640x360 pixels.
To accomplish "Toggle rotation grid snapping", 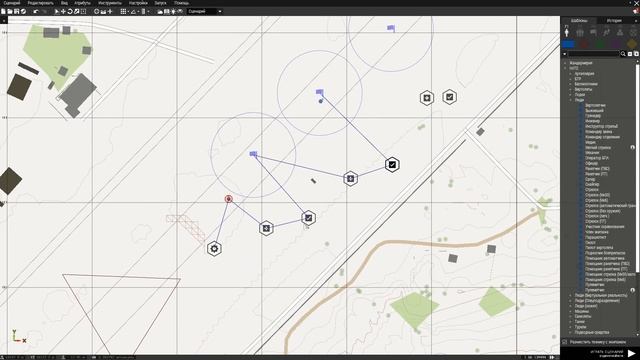I will point(133,11).
